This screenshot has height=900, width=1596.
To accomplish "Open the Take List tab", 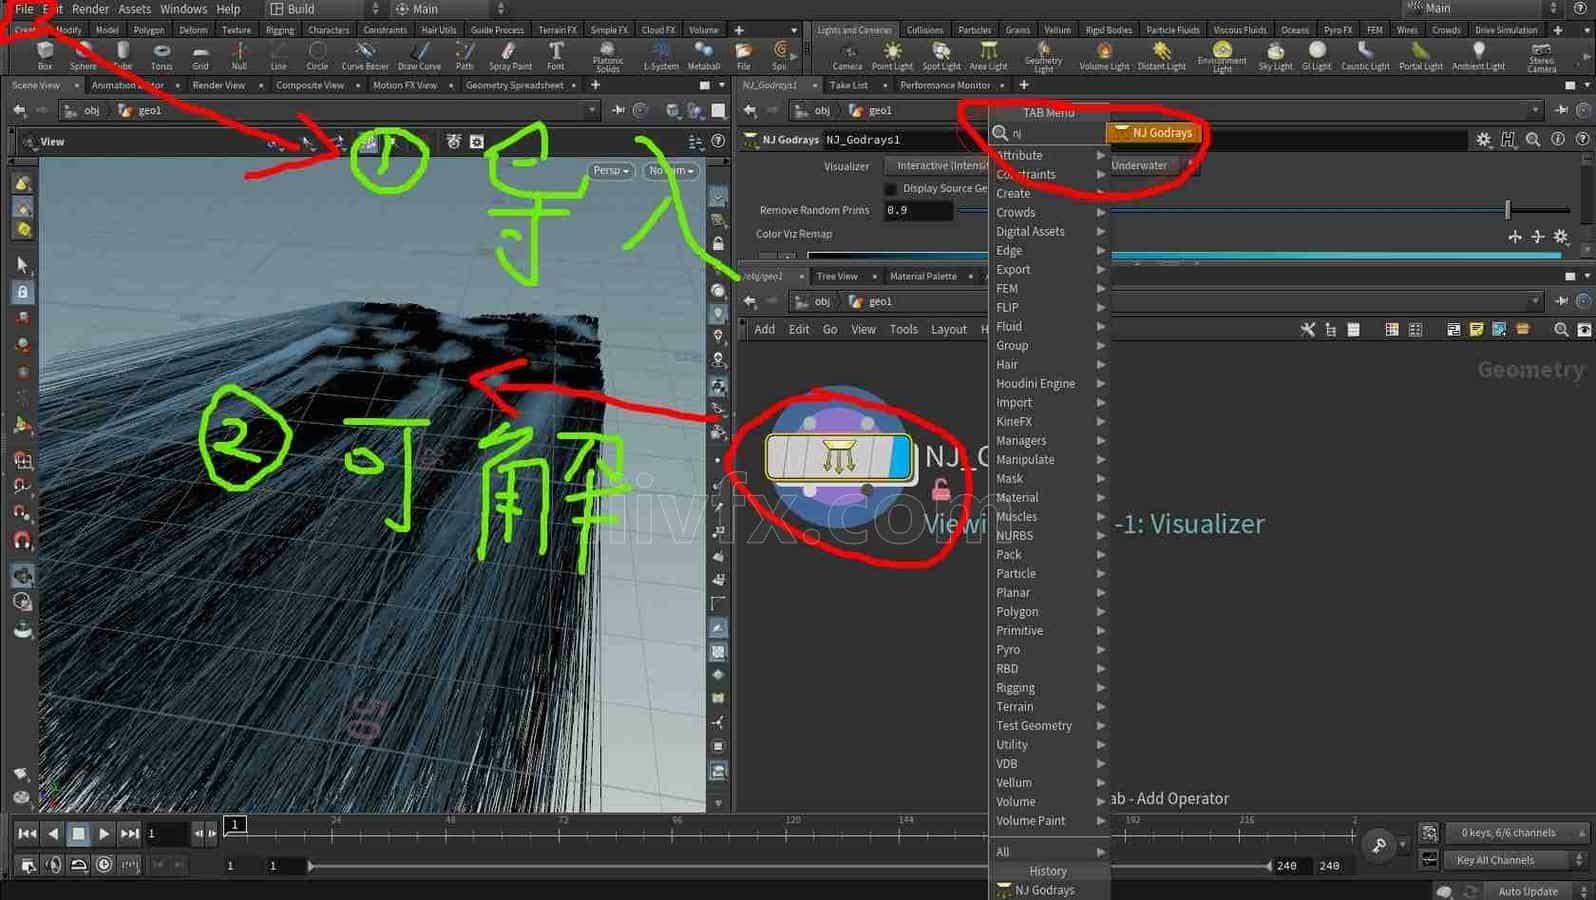I will [x=849, y=85].
